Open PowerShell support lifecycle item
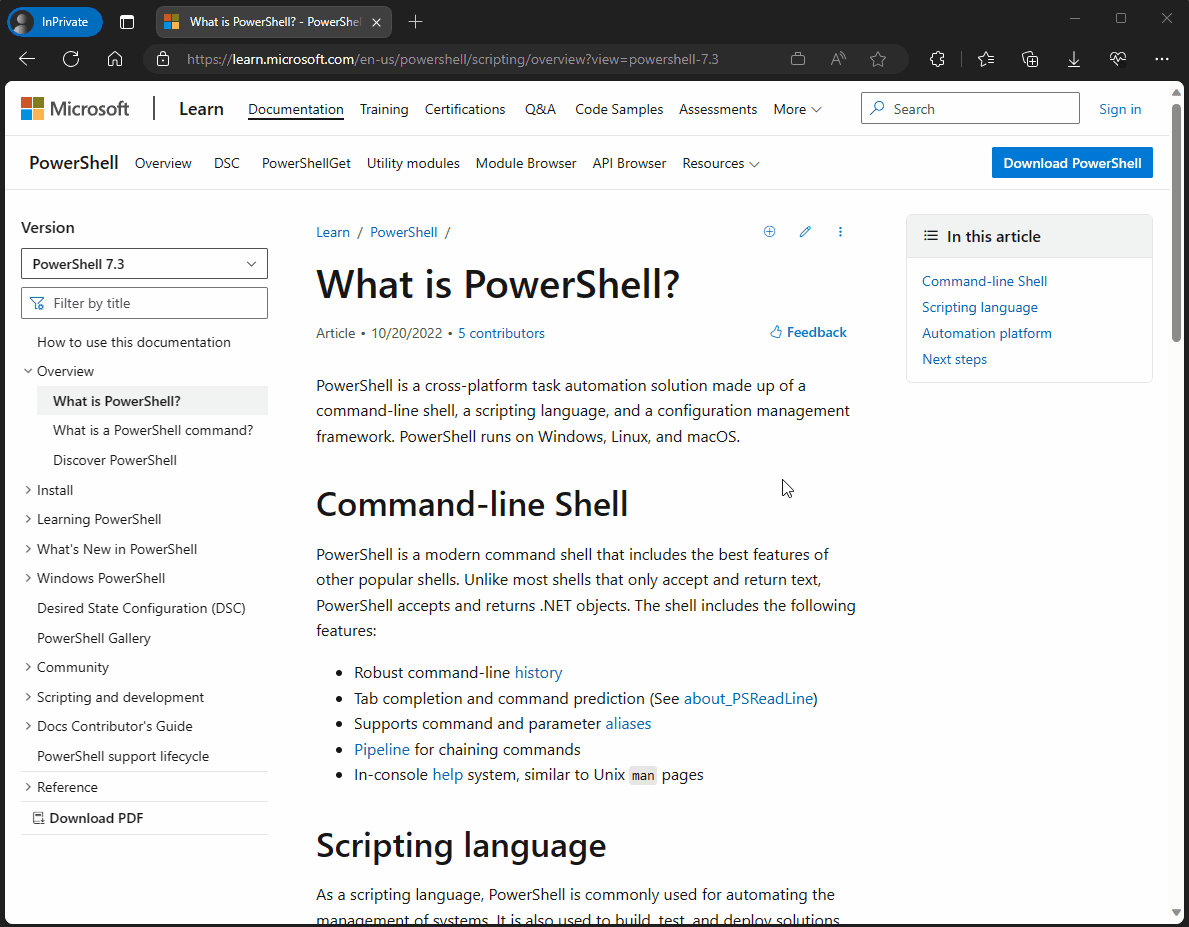1189x927 pixels. pyautogui.click(x=123, y=756)
